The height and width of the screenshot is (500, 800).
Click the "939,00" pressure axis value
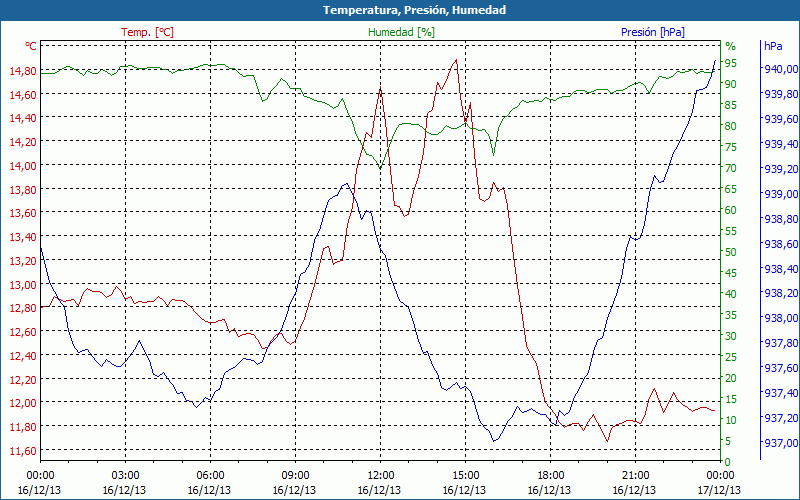tap(780, 194)
